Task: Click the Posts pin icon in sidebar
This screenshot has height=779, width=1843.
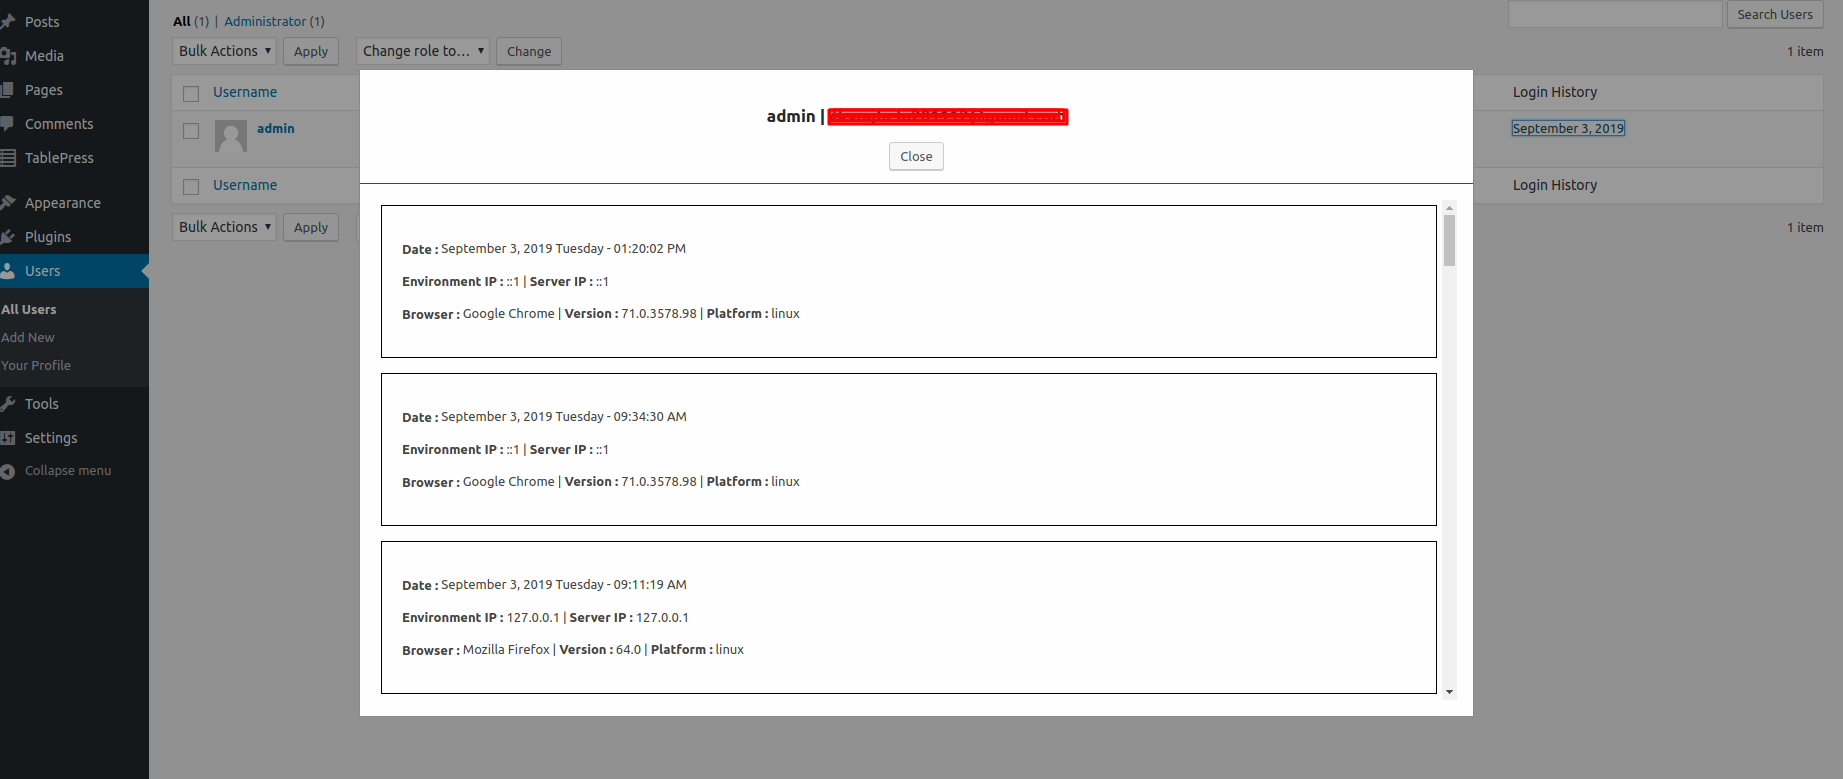Action: point(8,22)
